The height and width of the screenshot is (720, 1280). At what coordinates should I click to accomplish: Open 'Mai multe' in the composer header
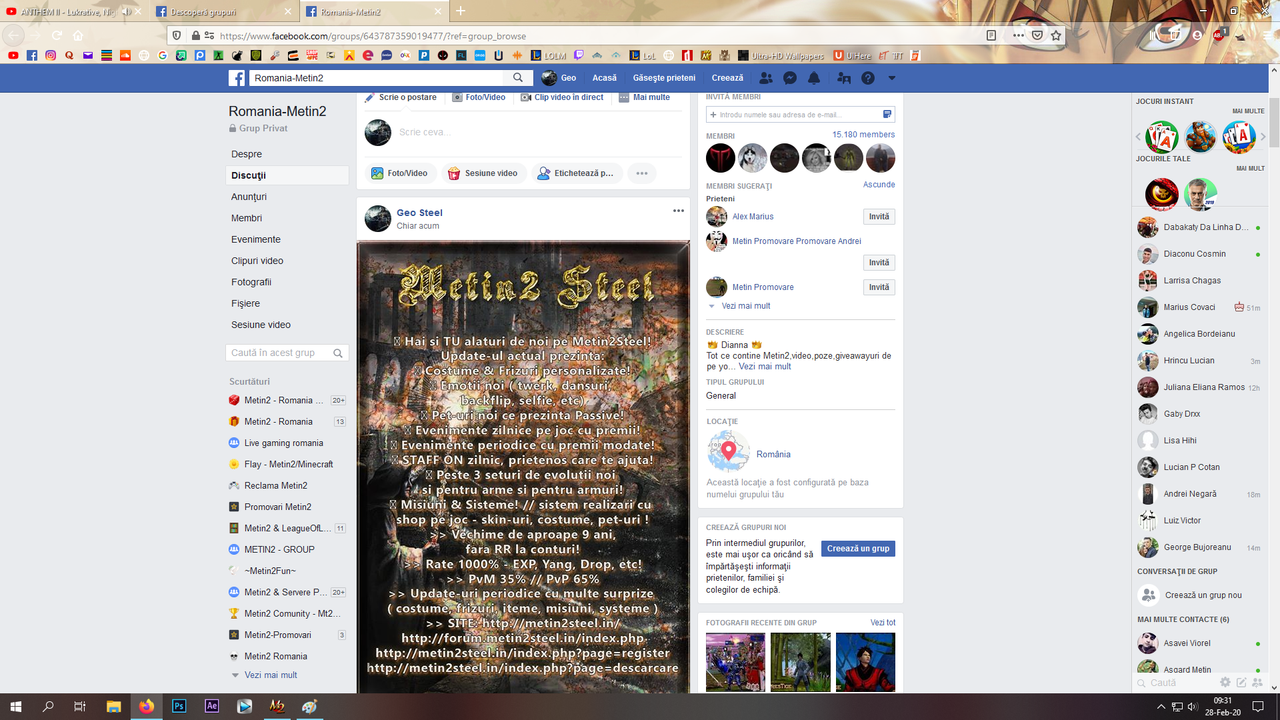(645, 98)
